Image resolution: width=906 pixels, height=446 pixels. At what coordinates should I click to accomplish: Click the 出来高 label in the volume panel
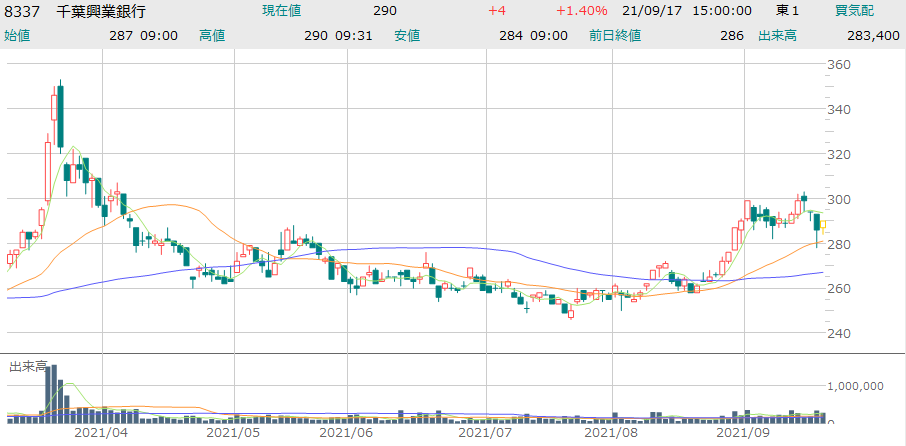pyautogui.click(x=29, y=367)
